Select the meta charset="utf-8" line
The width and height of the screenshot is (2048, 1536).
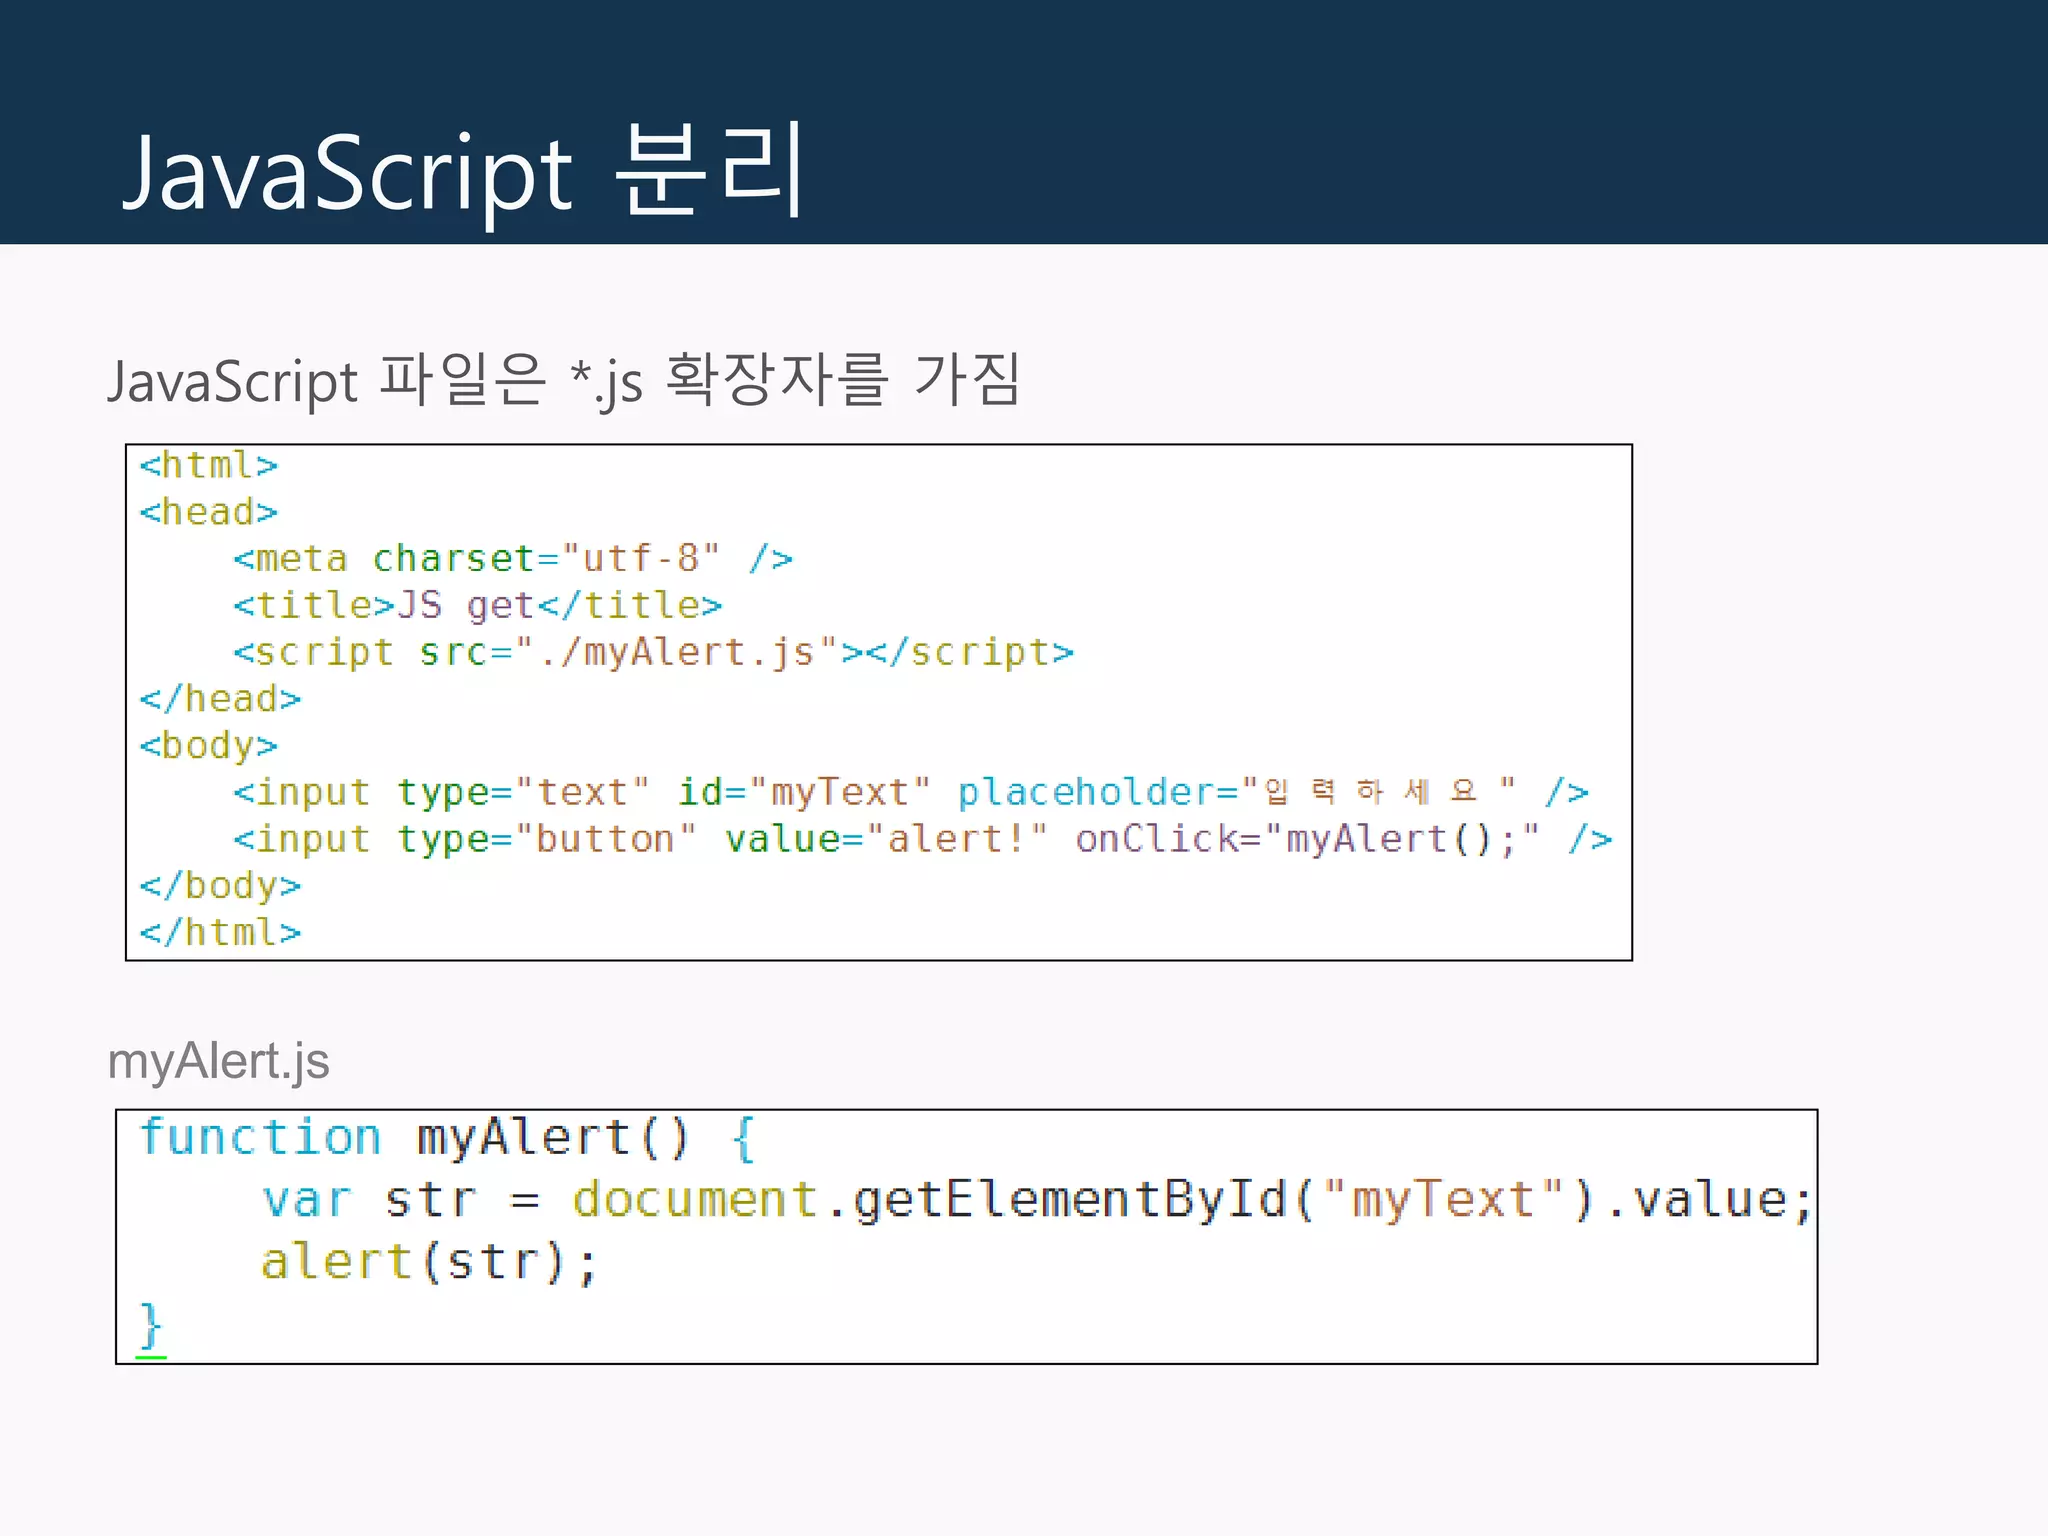[x=513, y=559]
